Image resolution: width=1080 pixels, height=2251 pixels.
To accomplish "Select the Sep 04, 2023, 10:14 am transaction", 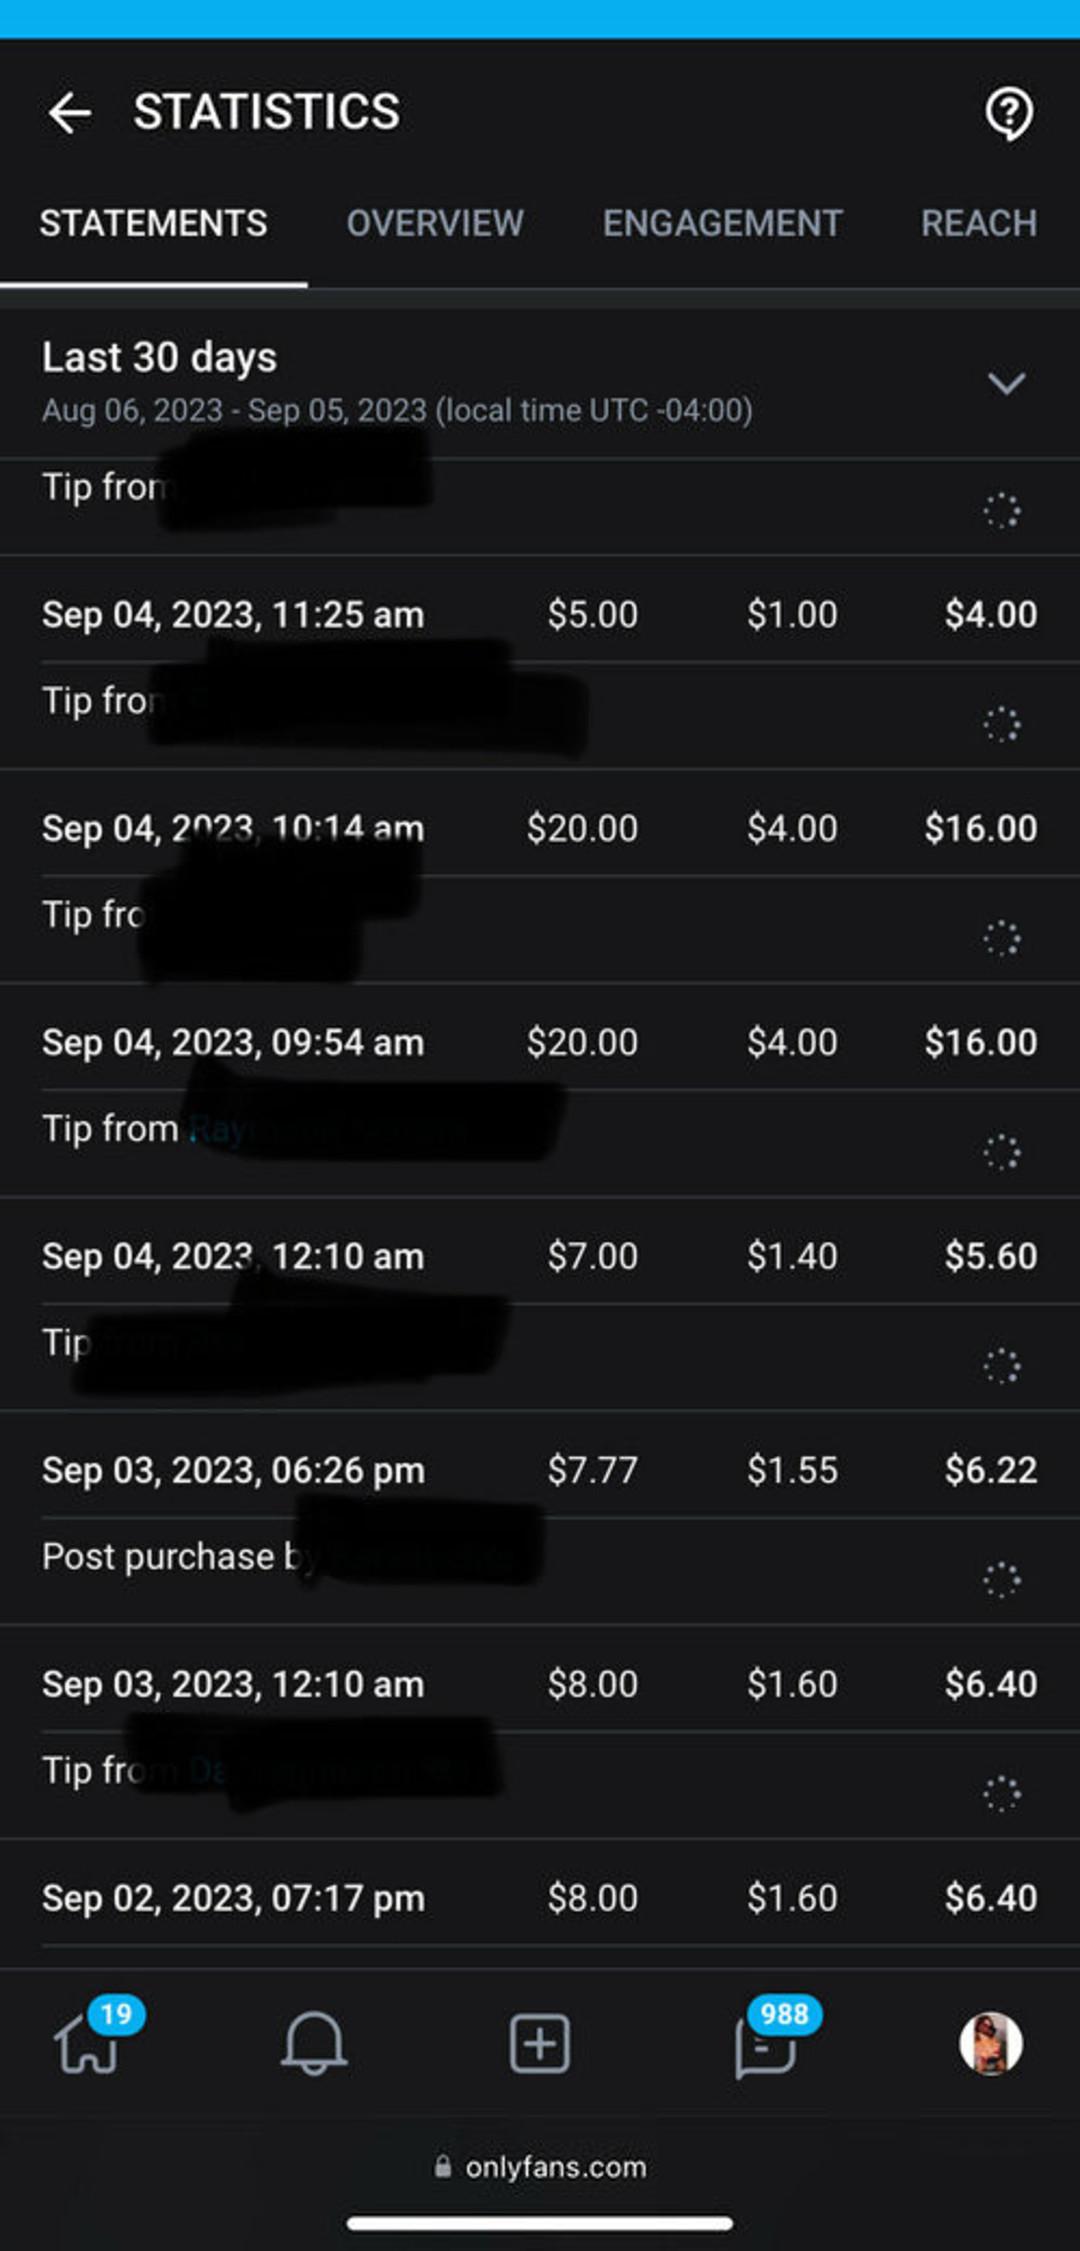I will pos(233,828).
